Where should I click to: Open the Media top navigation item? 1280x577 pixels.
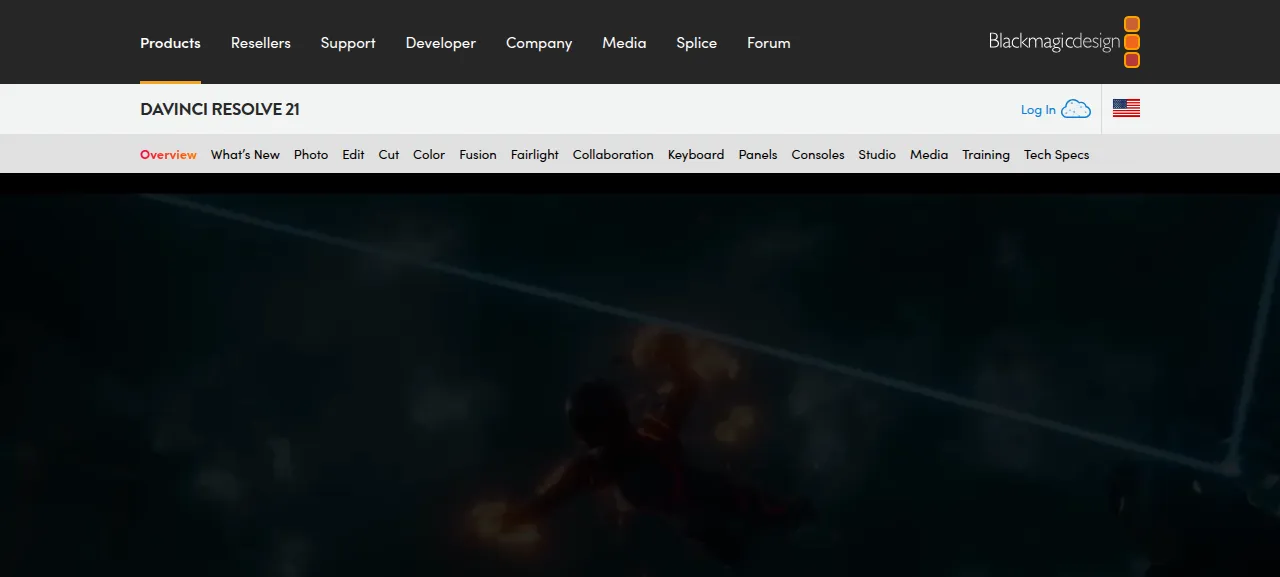(x=624, y=43)
